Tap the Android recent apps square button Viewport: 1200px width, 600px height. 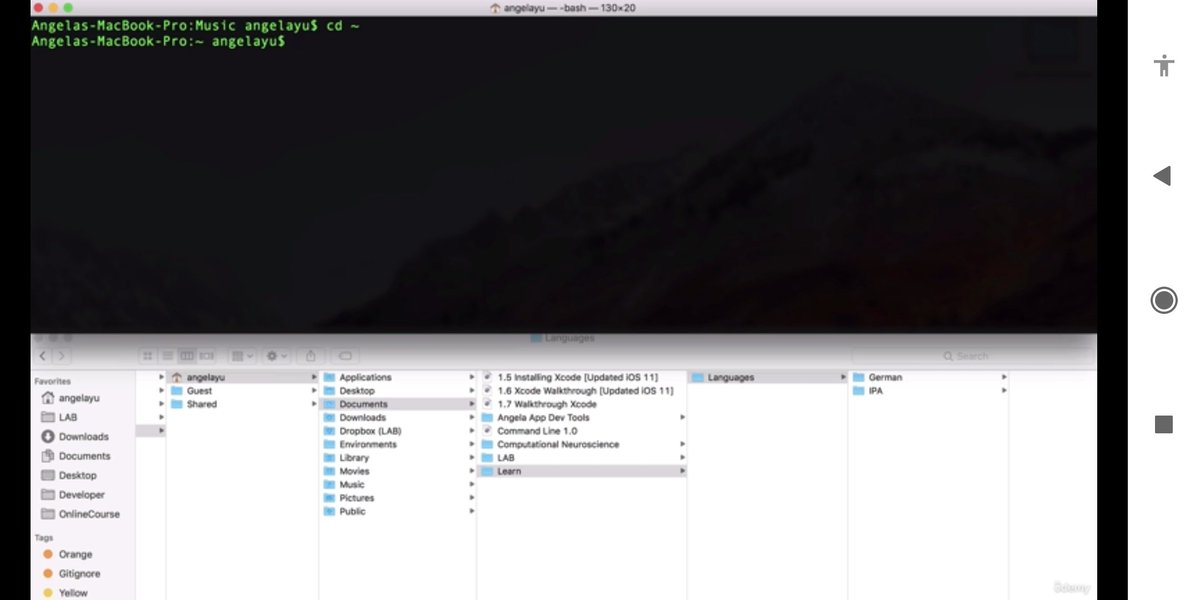1163,425
